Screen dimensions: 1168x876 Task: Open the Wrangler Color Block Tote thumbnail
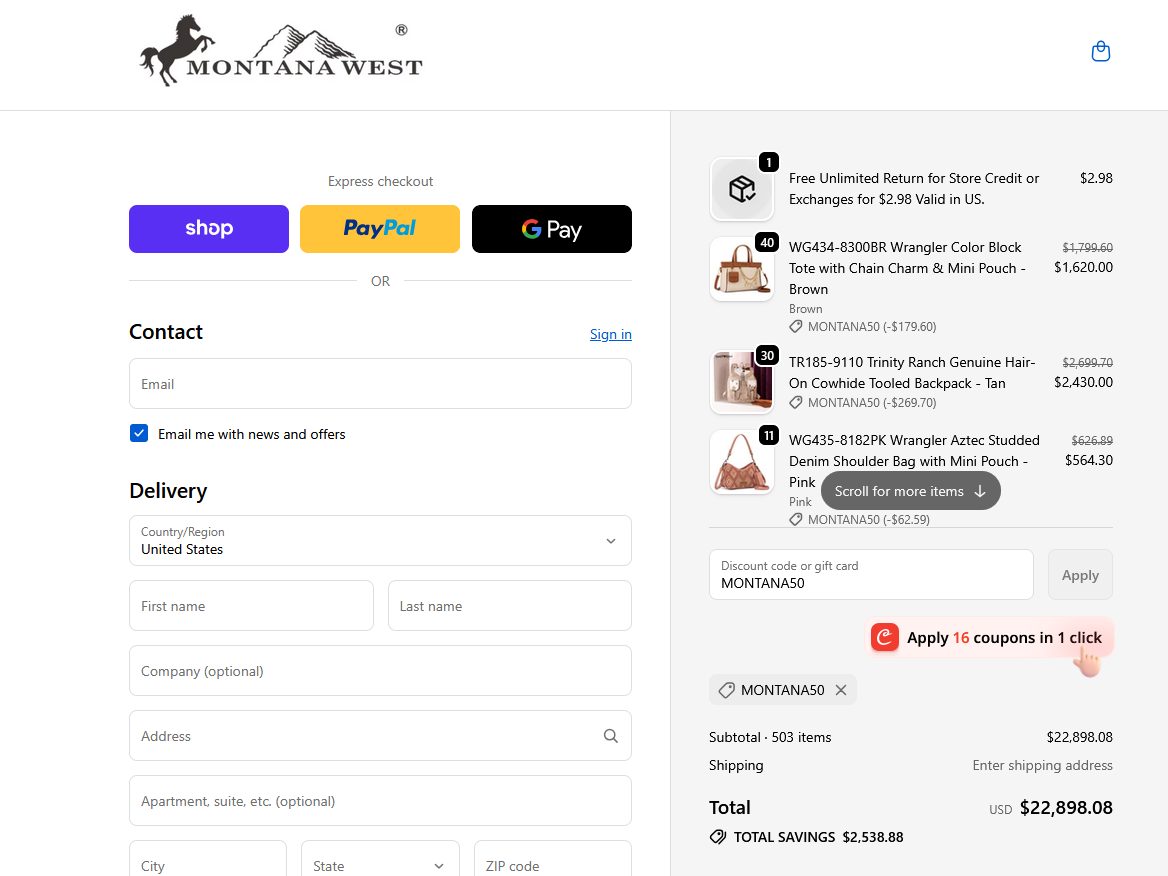(x=742, y=269)
